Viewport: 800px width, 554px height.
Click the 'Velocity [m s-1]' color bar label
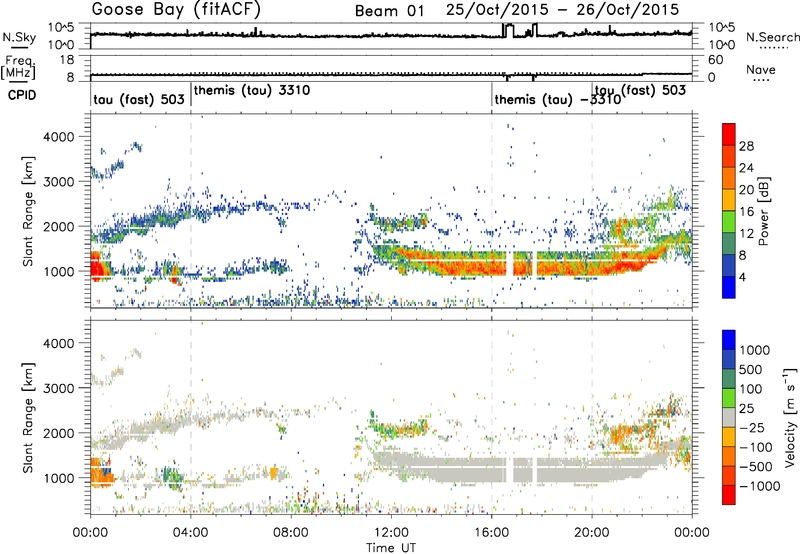(x=790, y=417)
